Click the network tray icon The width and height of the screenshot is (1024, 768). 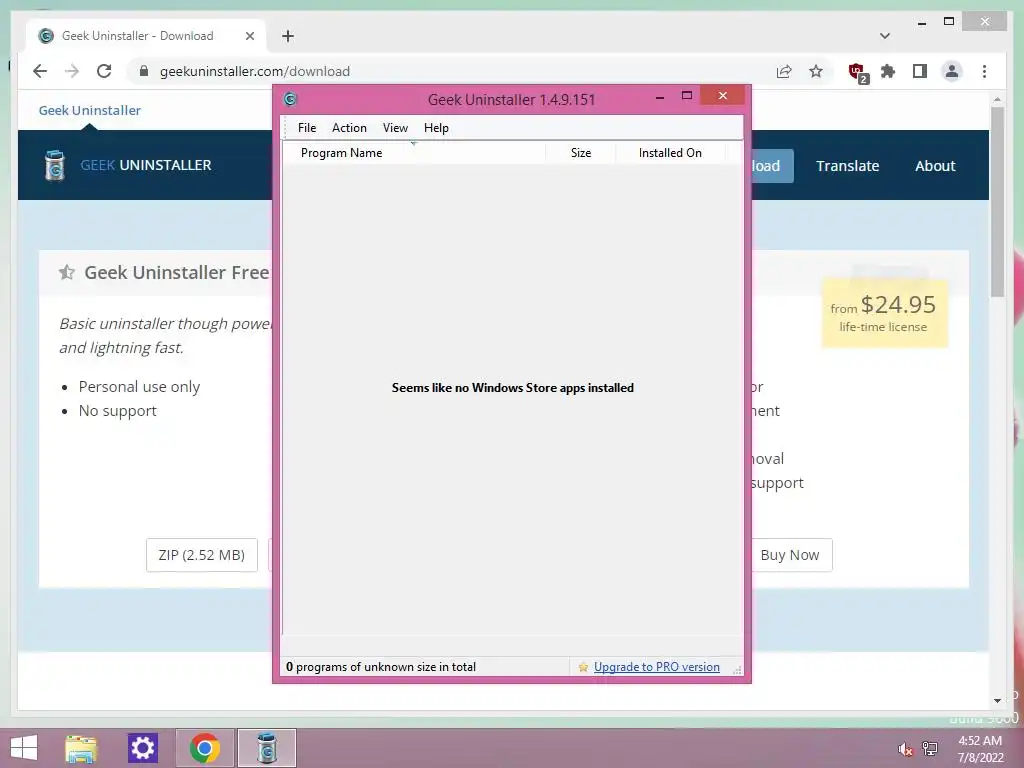930,749
